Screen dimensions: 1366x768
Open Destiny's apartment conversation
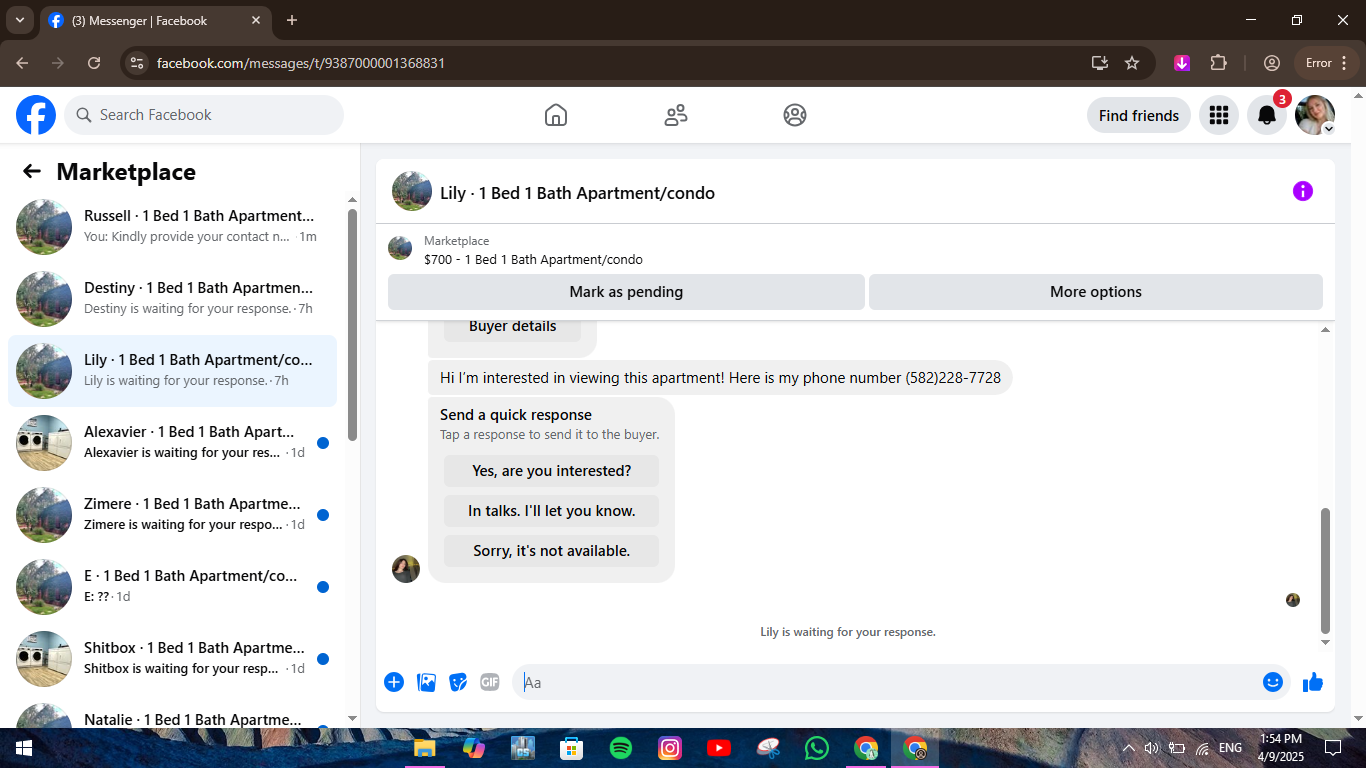point(172,299)
